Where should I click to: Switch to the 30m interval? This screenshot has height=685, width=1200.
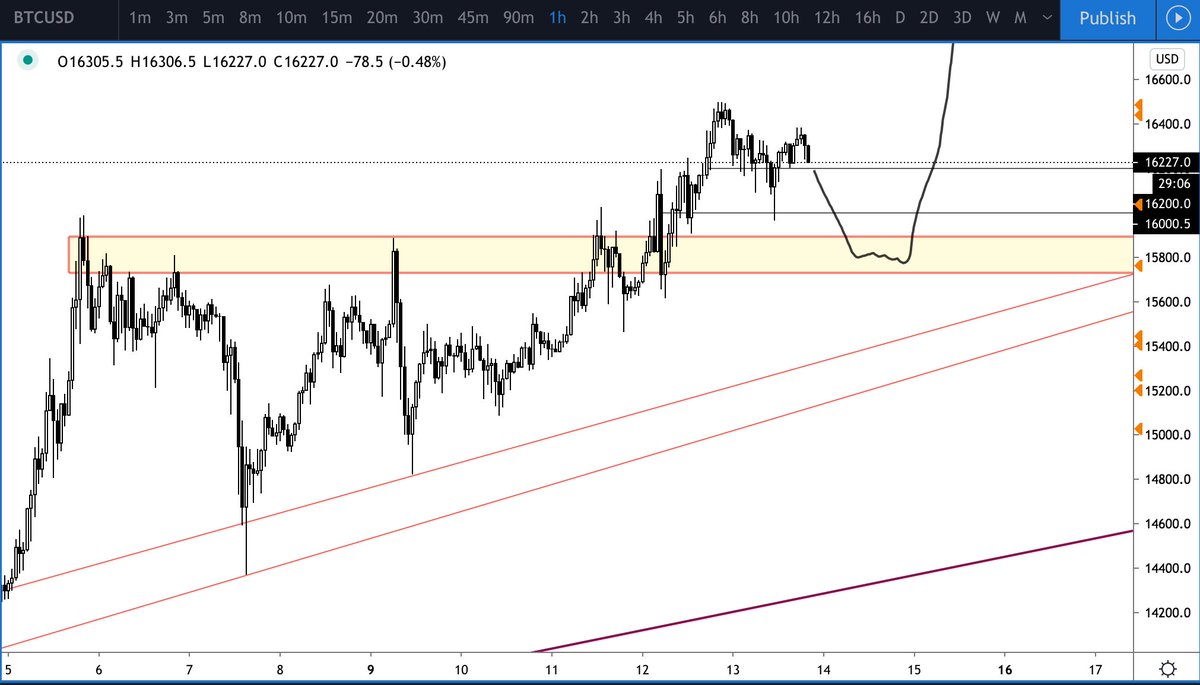point(428,18)
